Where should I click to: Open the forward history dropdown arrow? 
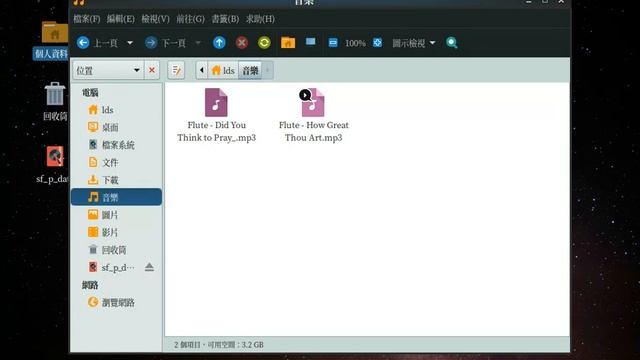pyautogui.click(x=198, y=43)
